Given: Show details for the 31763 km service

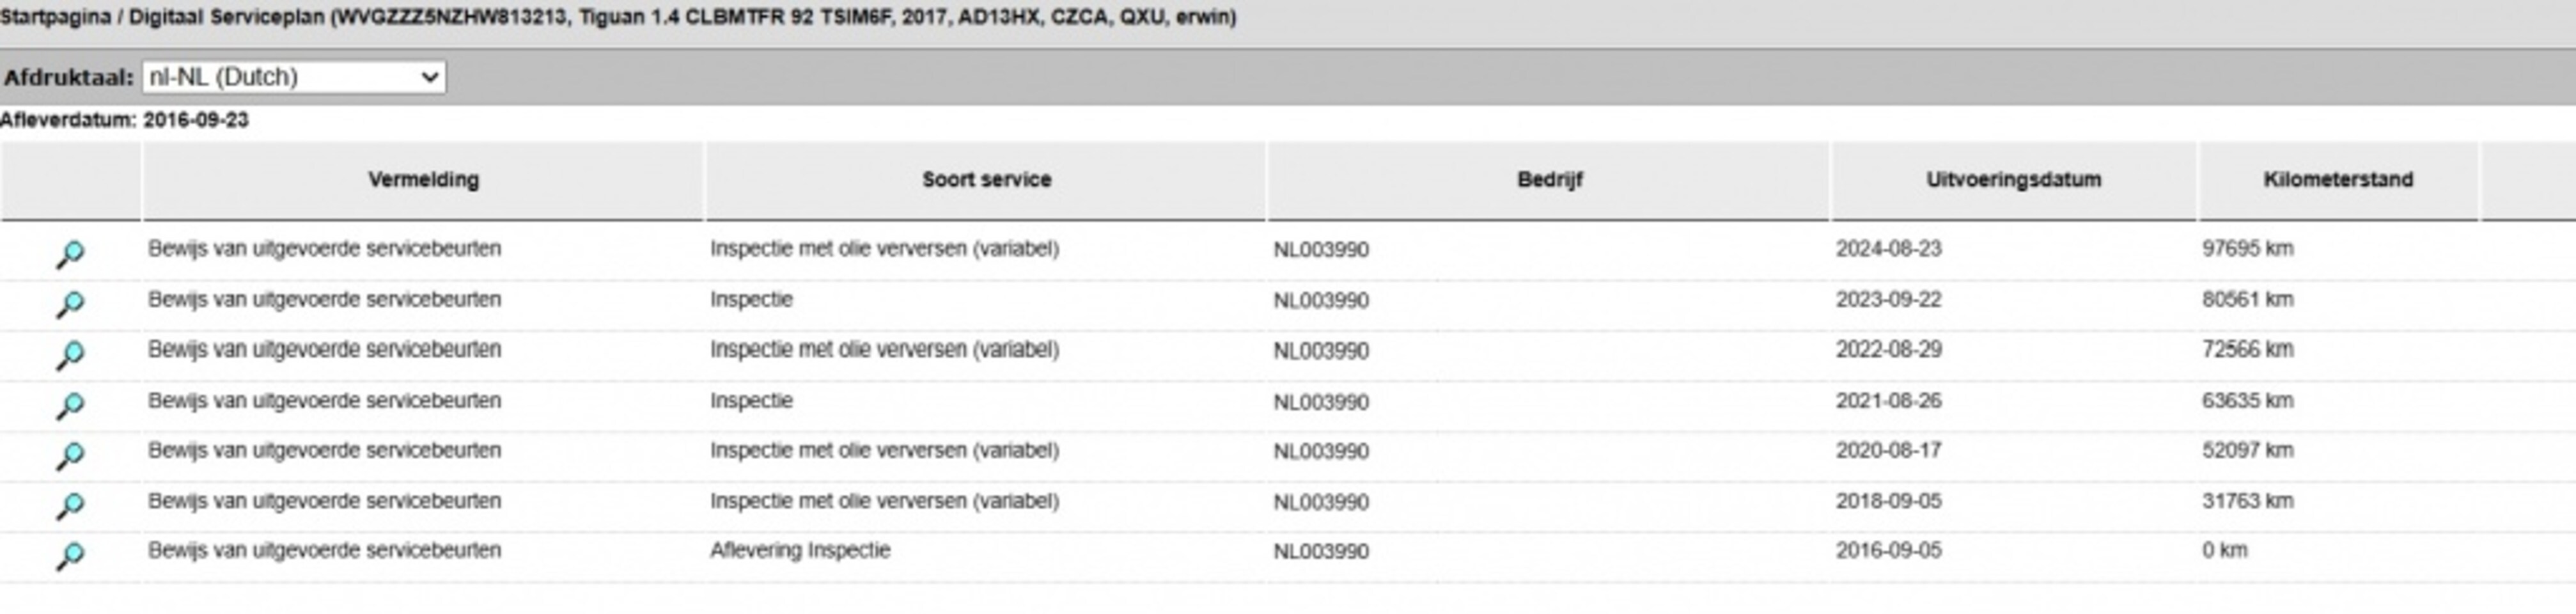Looking at the screenshot, I should click(70, 505).
